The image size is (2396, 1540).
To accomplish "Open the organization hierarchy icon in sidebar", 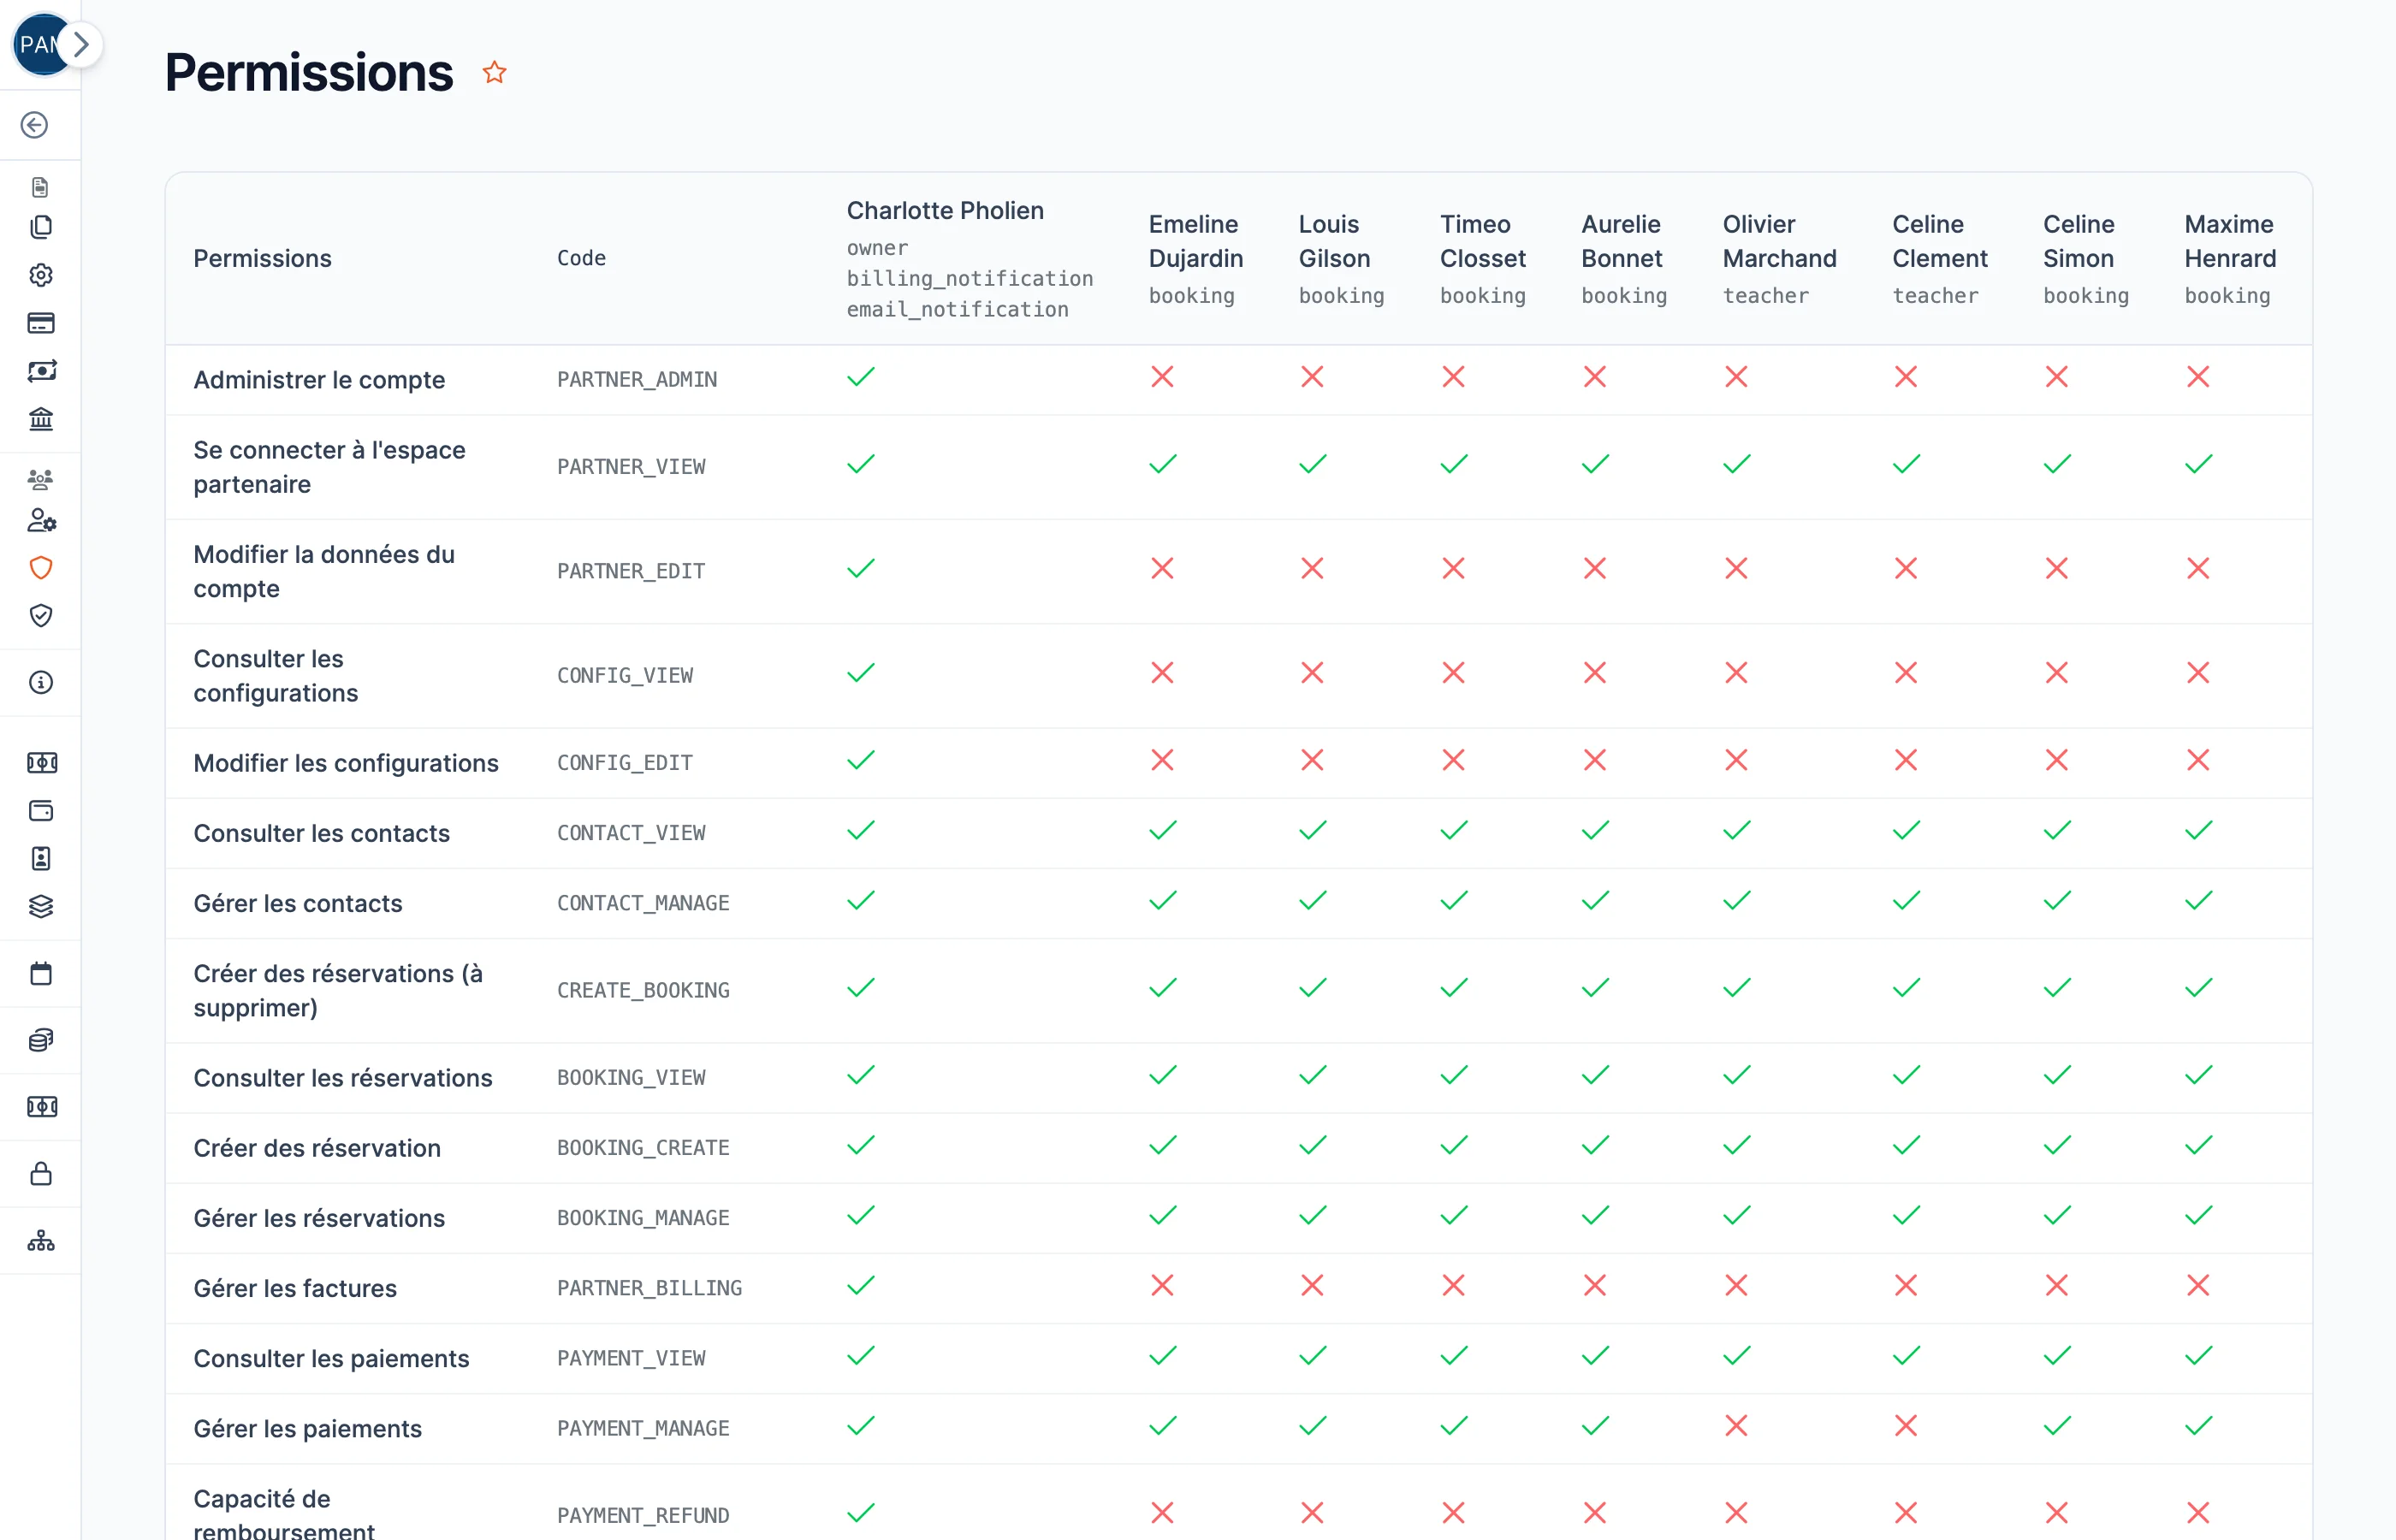I will 40,1241.
